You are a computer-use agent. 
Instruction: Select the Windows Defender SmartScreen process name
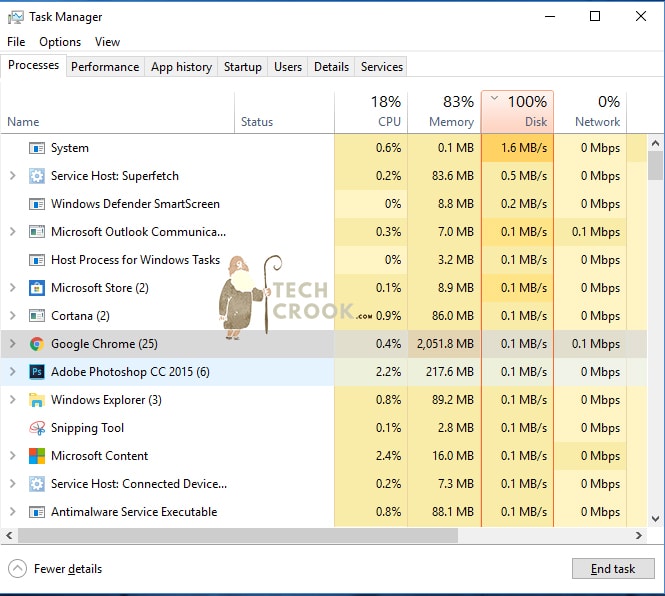click(x=135, y=204)
